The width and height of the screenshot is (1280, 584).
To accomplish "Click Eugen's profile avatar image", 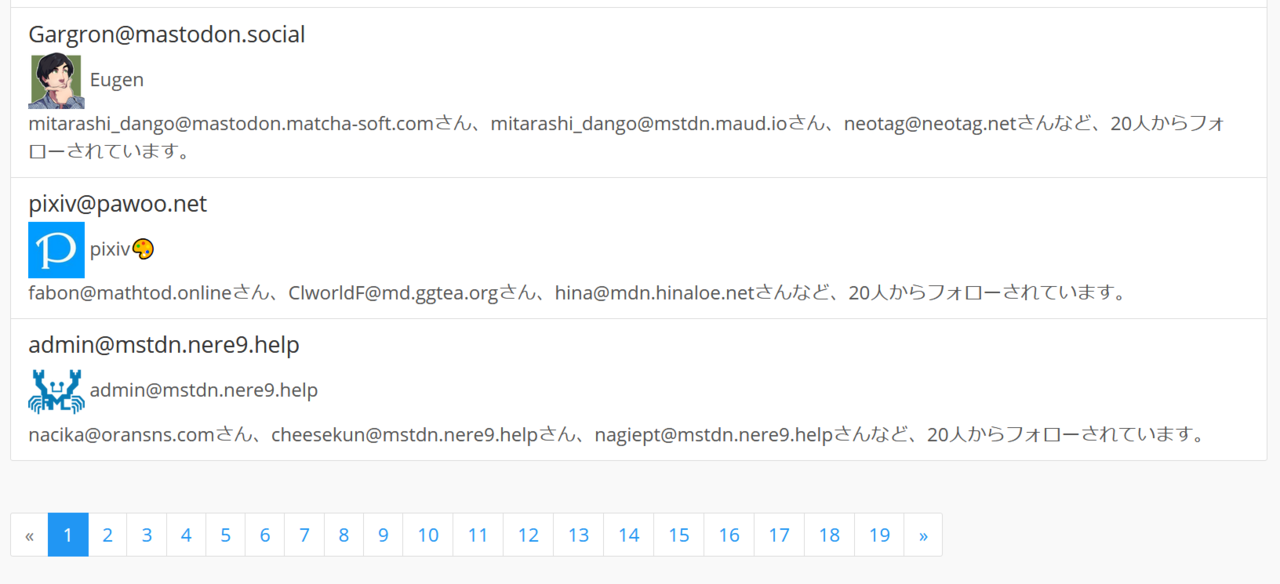I will (56, 81).
